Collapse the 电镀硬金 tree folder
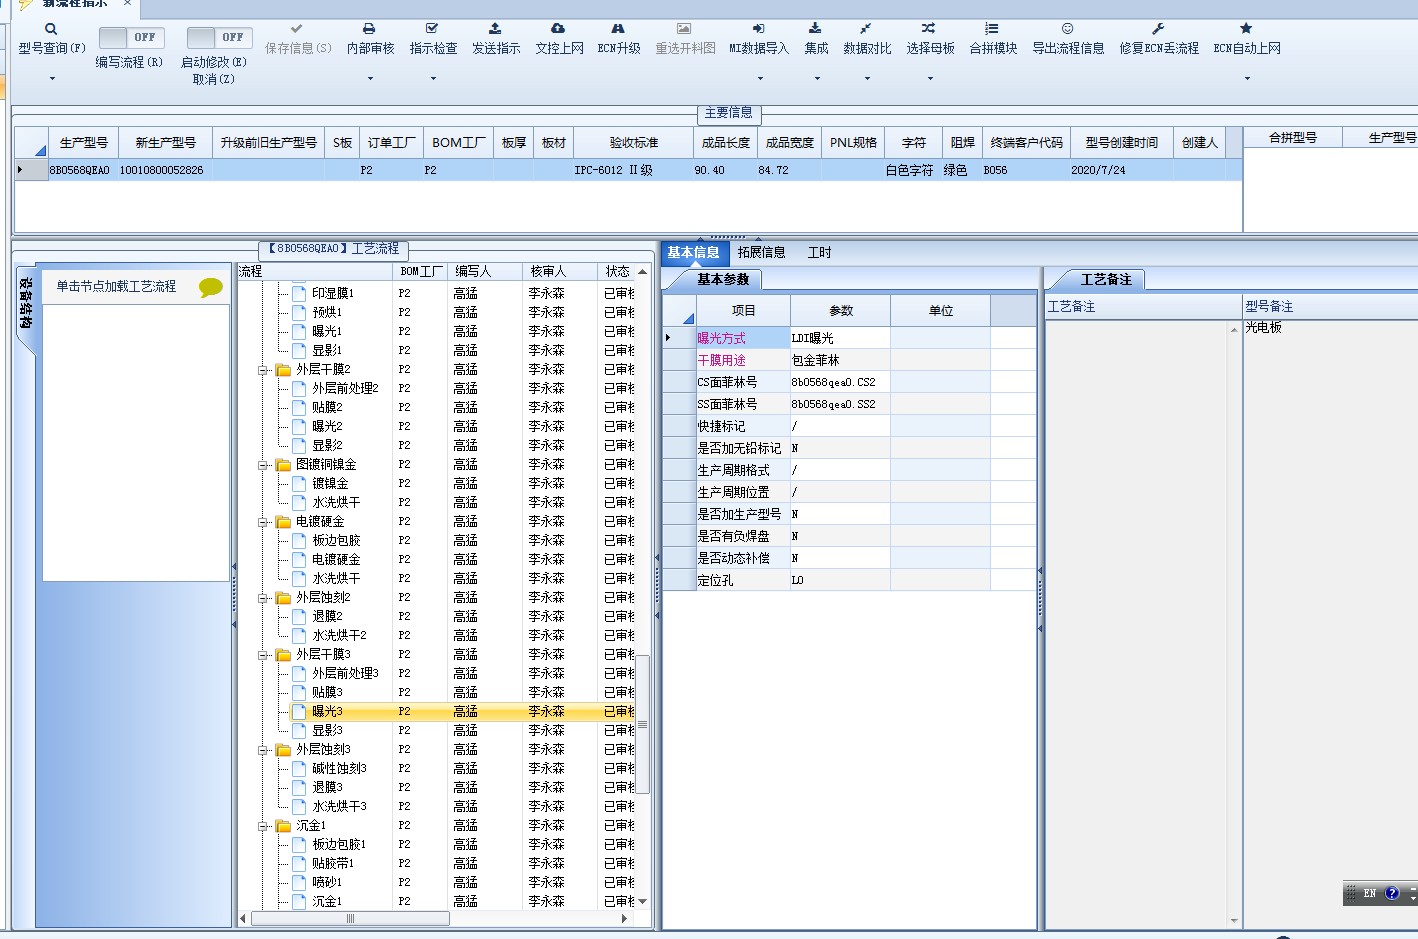1418x939 pixels. 263,522
